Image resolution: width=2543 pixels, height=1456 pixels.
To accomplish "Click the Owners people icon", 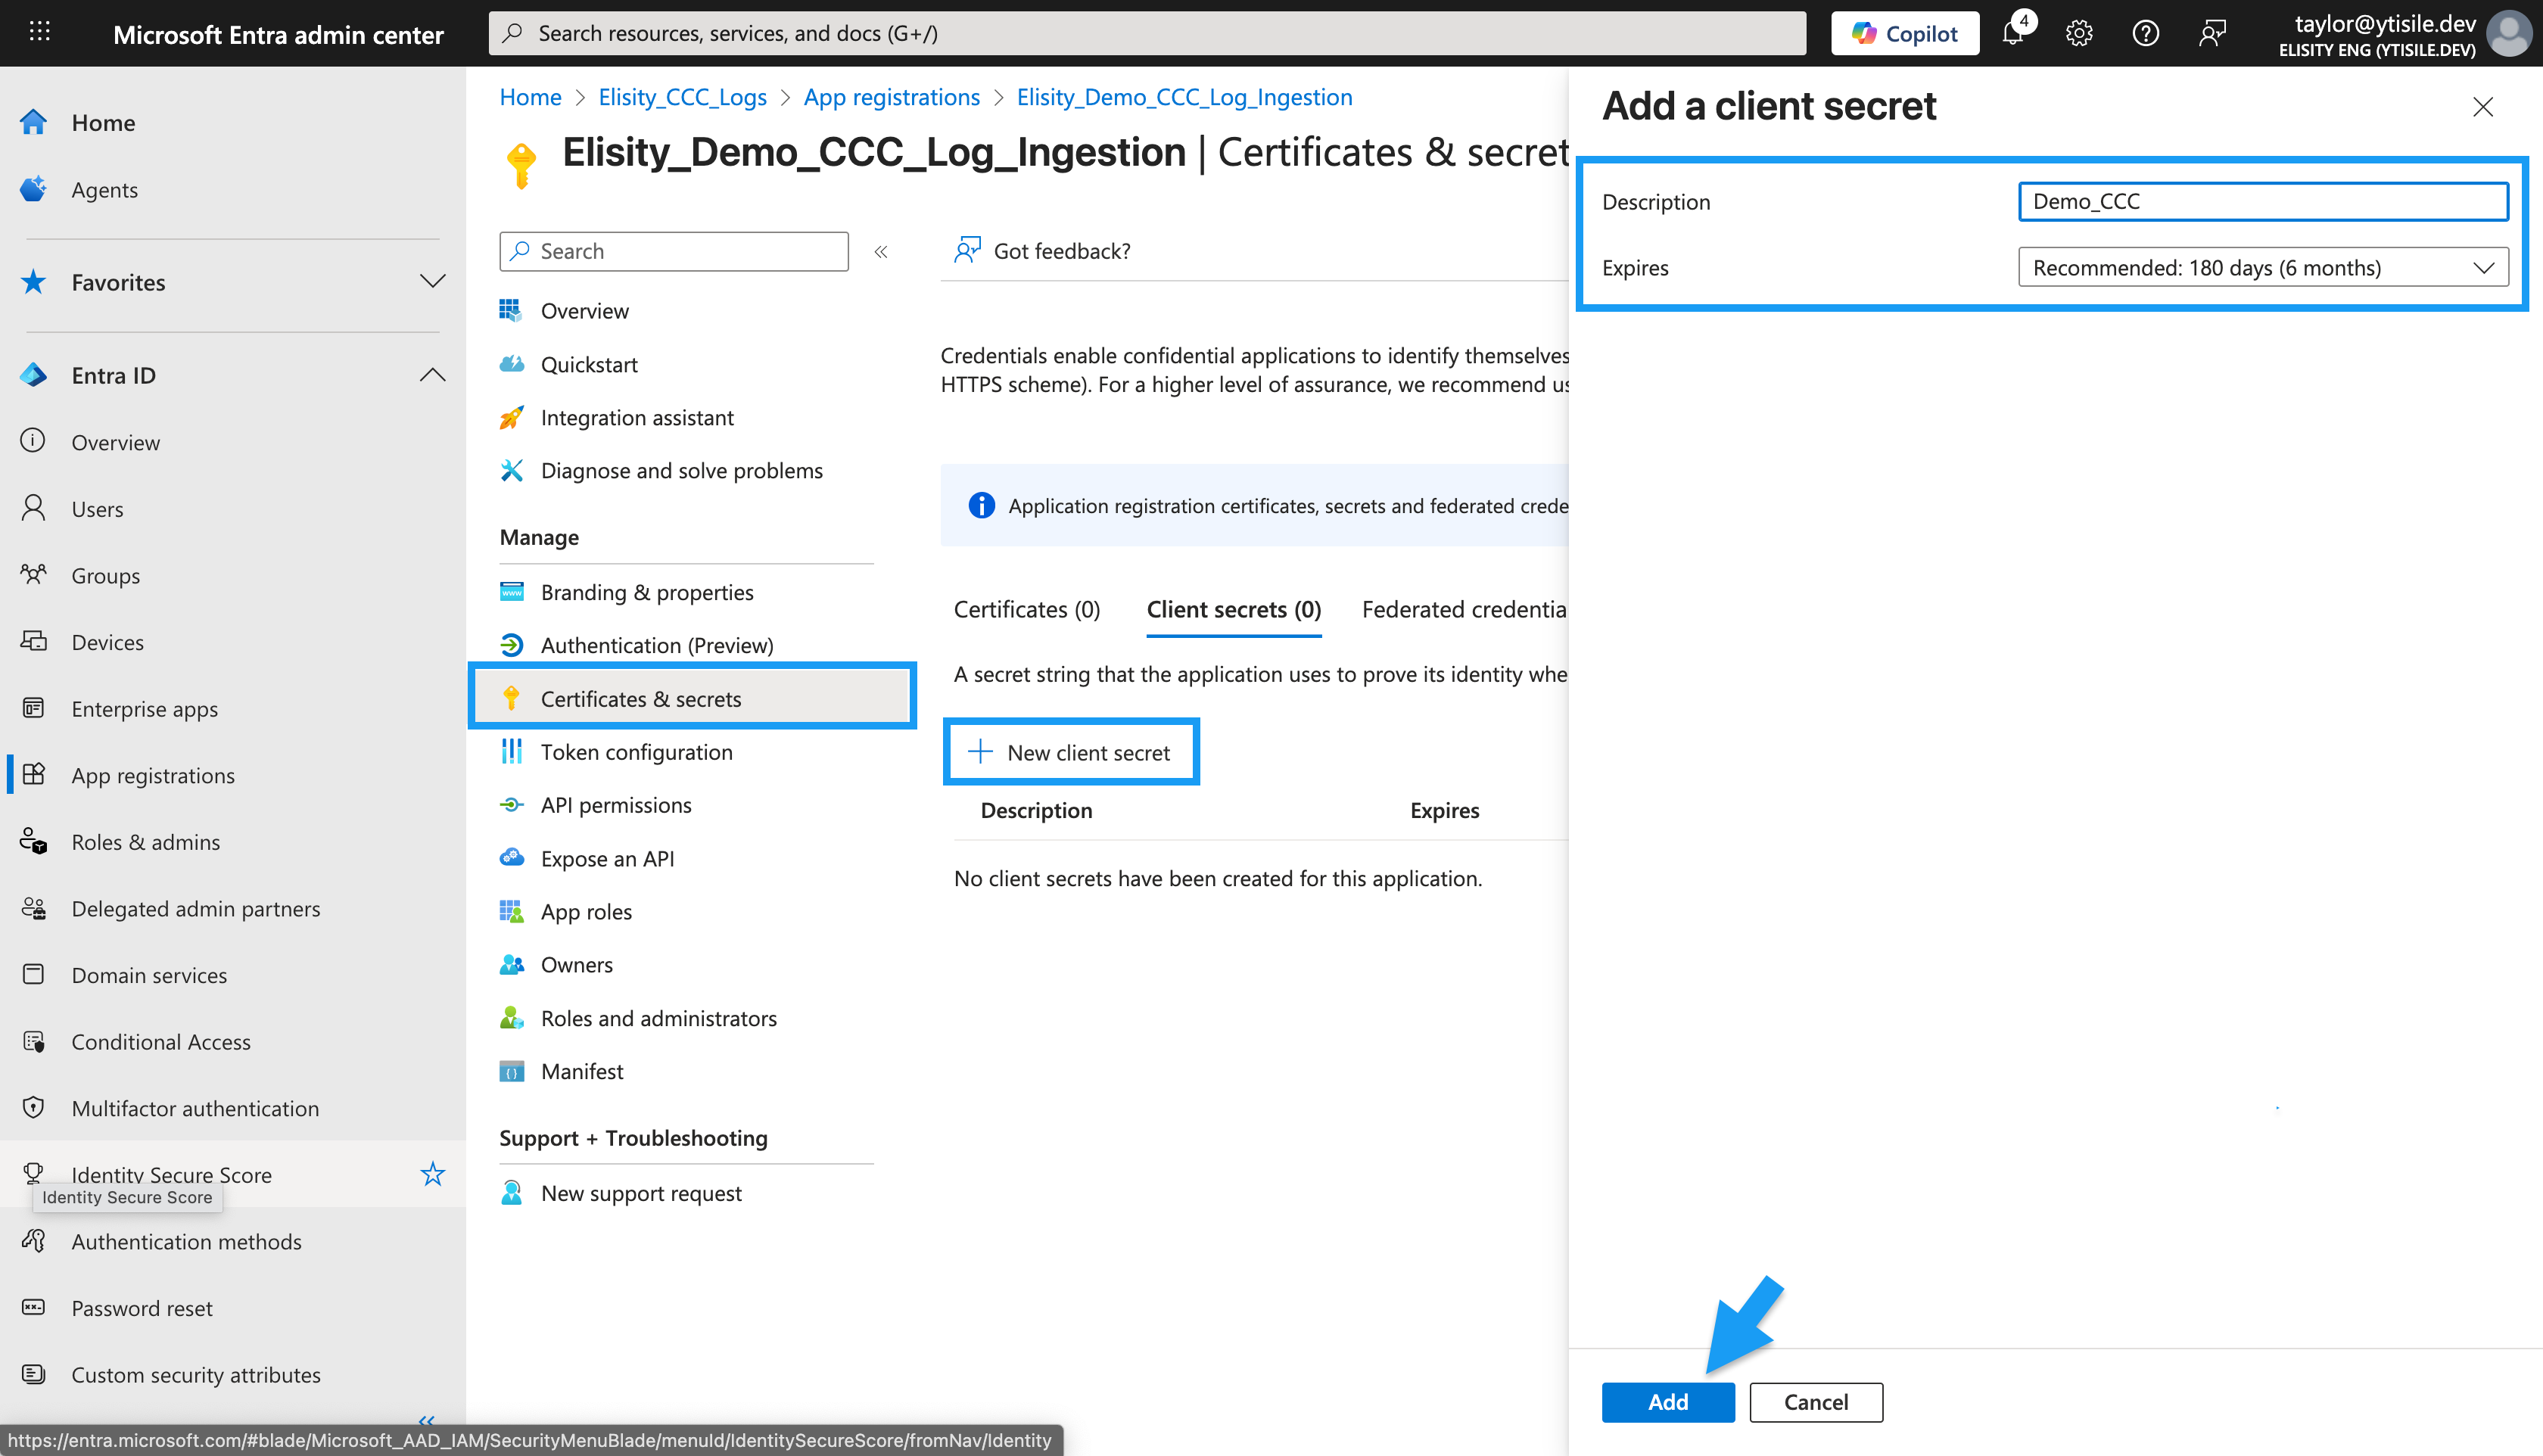I will coord(512,964).
